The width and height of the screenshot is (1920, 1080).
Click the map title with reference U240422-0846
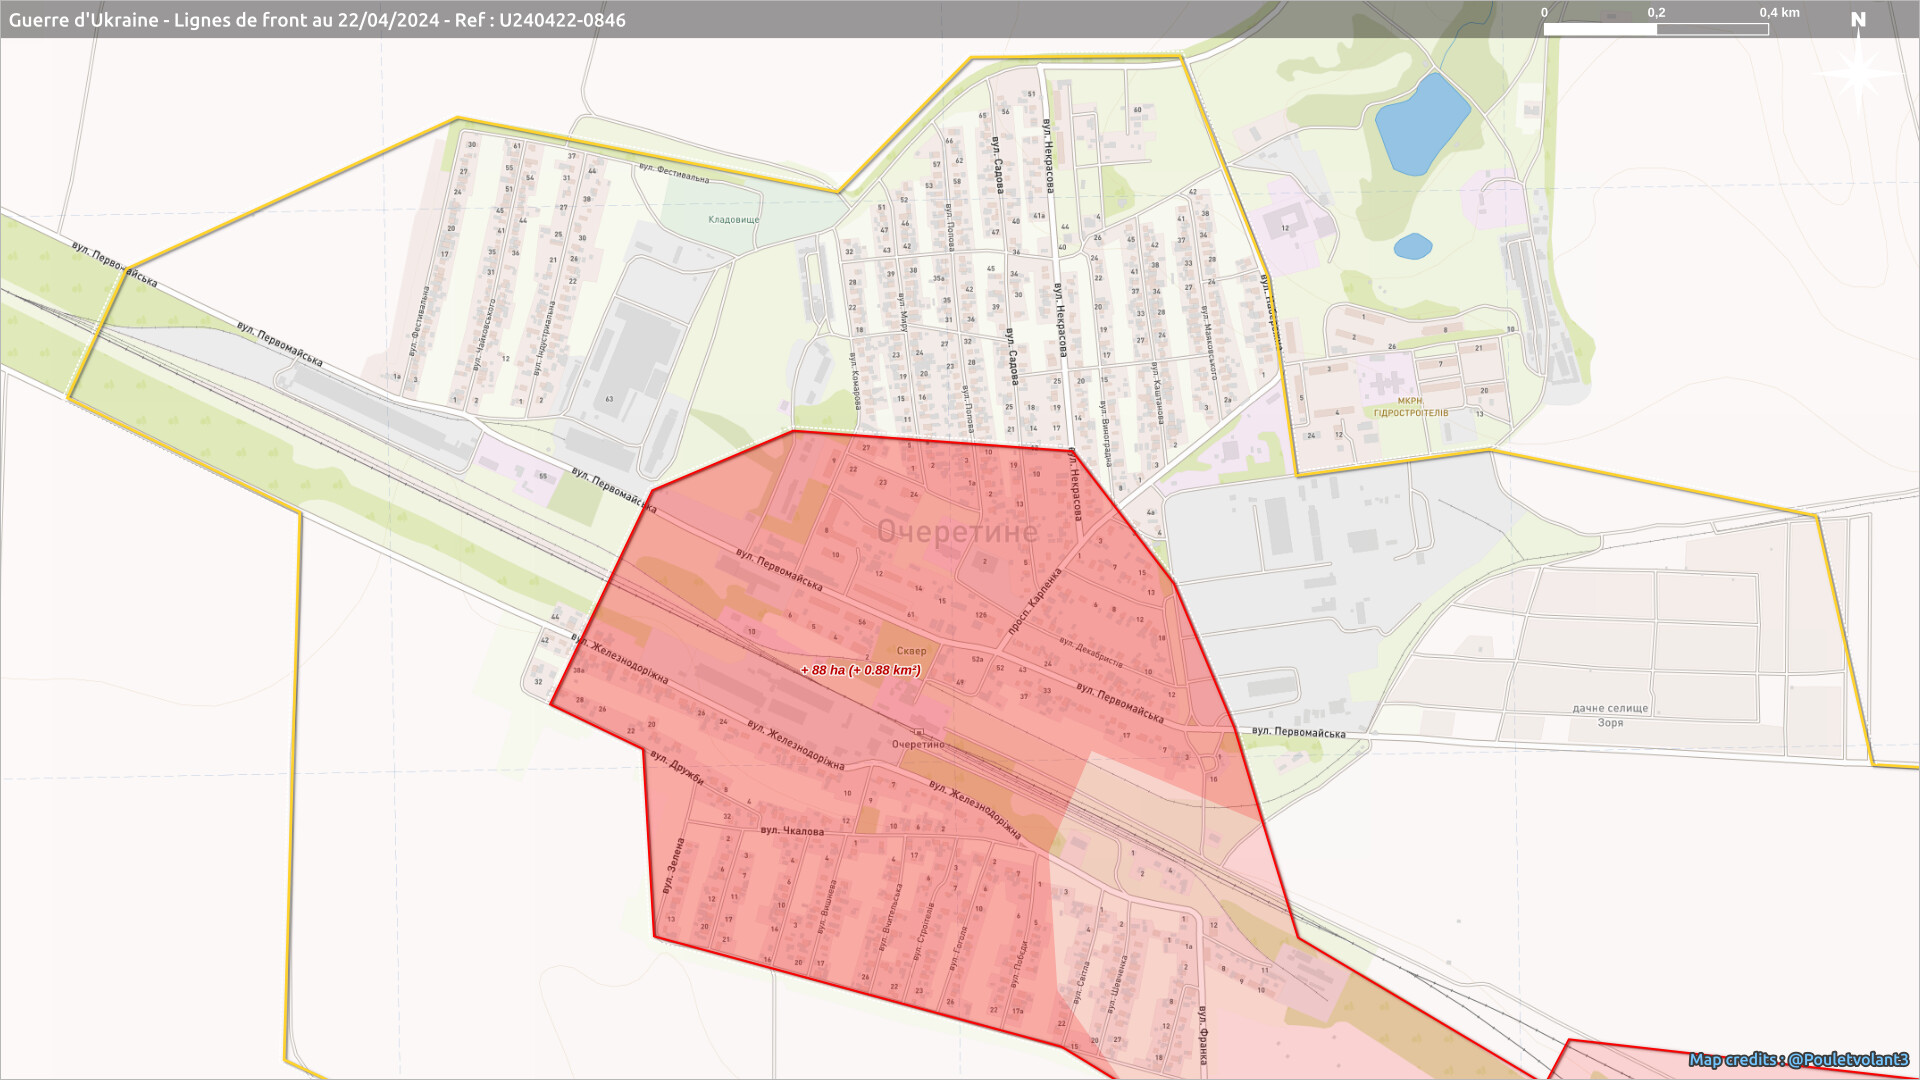point(317,20)
